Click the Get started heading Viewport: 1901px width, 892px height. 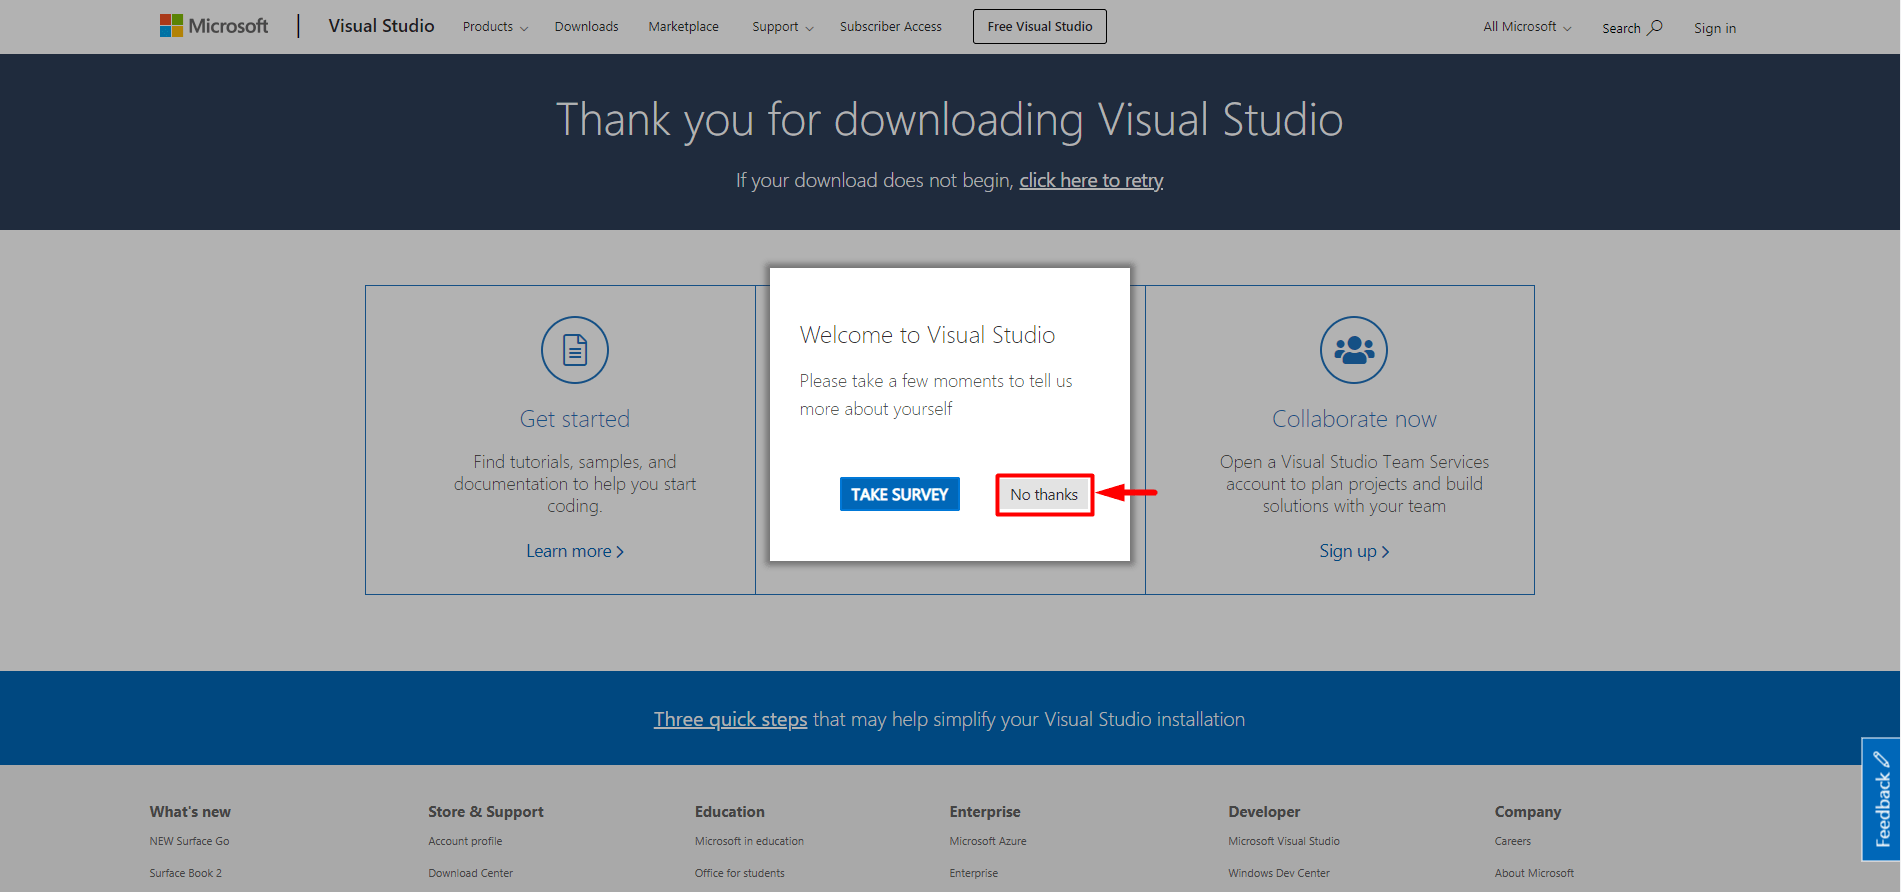(575, 419)
